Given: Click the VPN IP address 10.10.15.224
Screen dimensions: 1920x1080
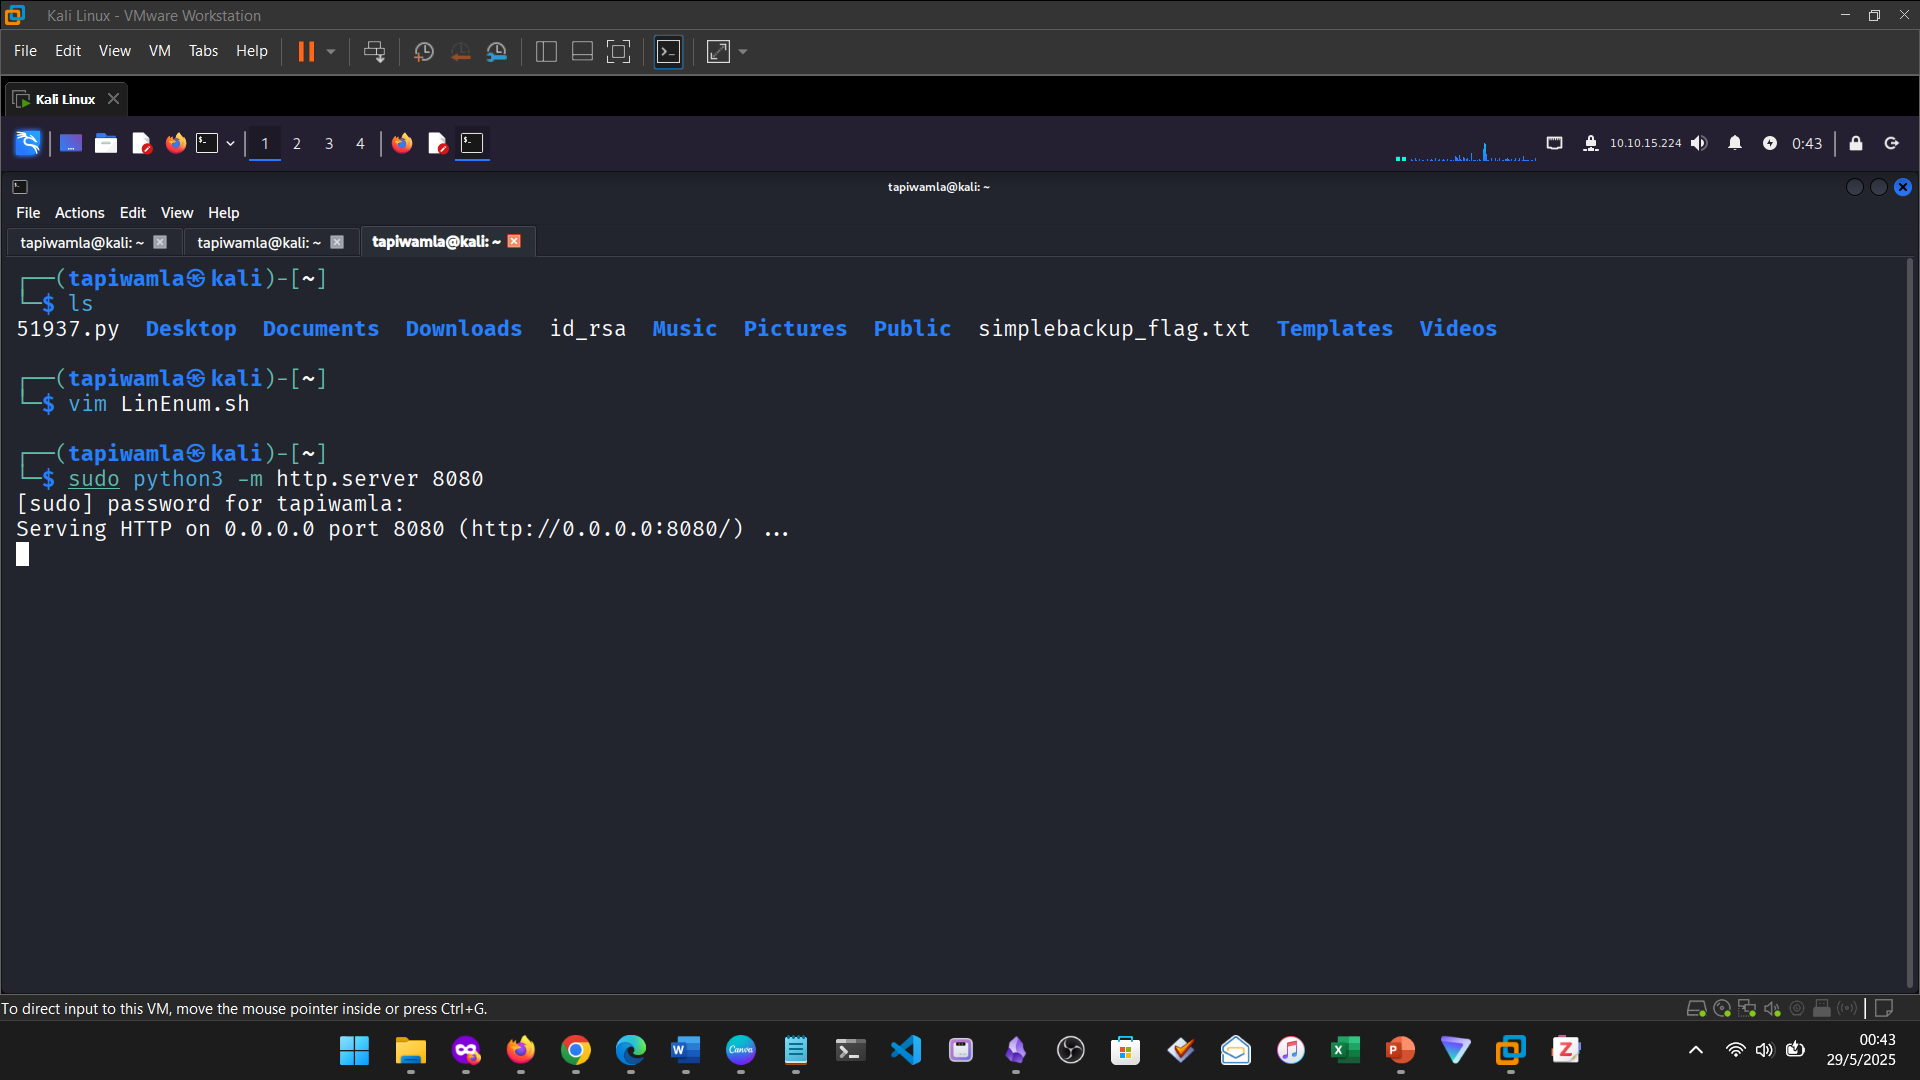Looking at the screenshot, I should click(x=1645, y=144).
